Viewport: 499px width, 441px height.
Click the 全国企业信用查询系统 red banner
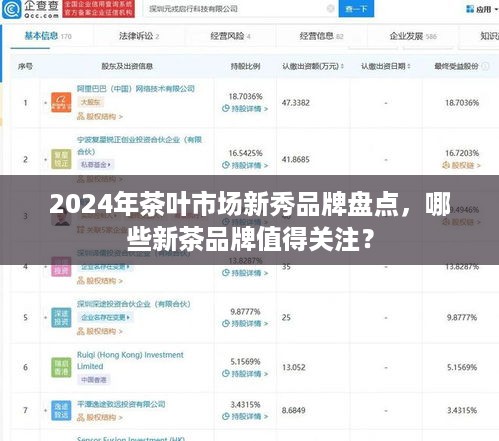point(99,9)
